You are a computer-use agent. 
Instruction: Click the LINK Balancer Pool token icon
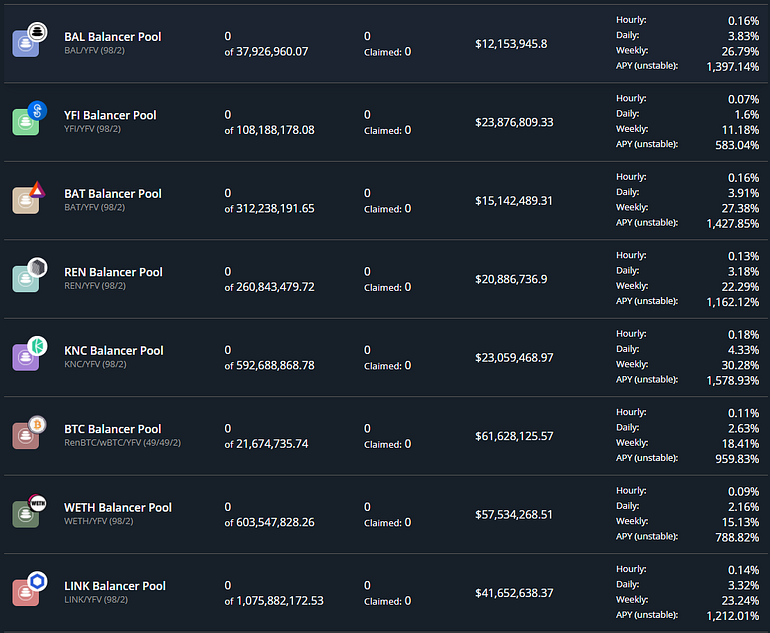29,589
